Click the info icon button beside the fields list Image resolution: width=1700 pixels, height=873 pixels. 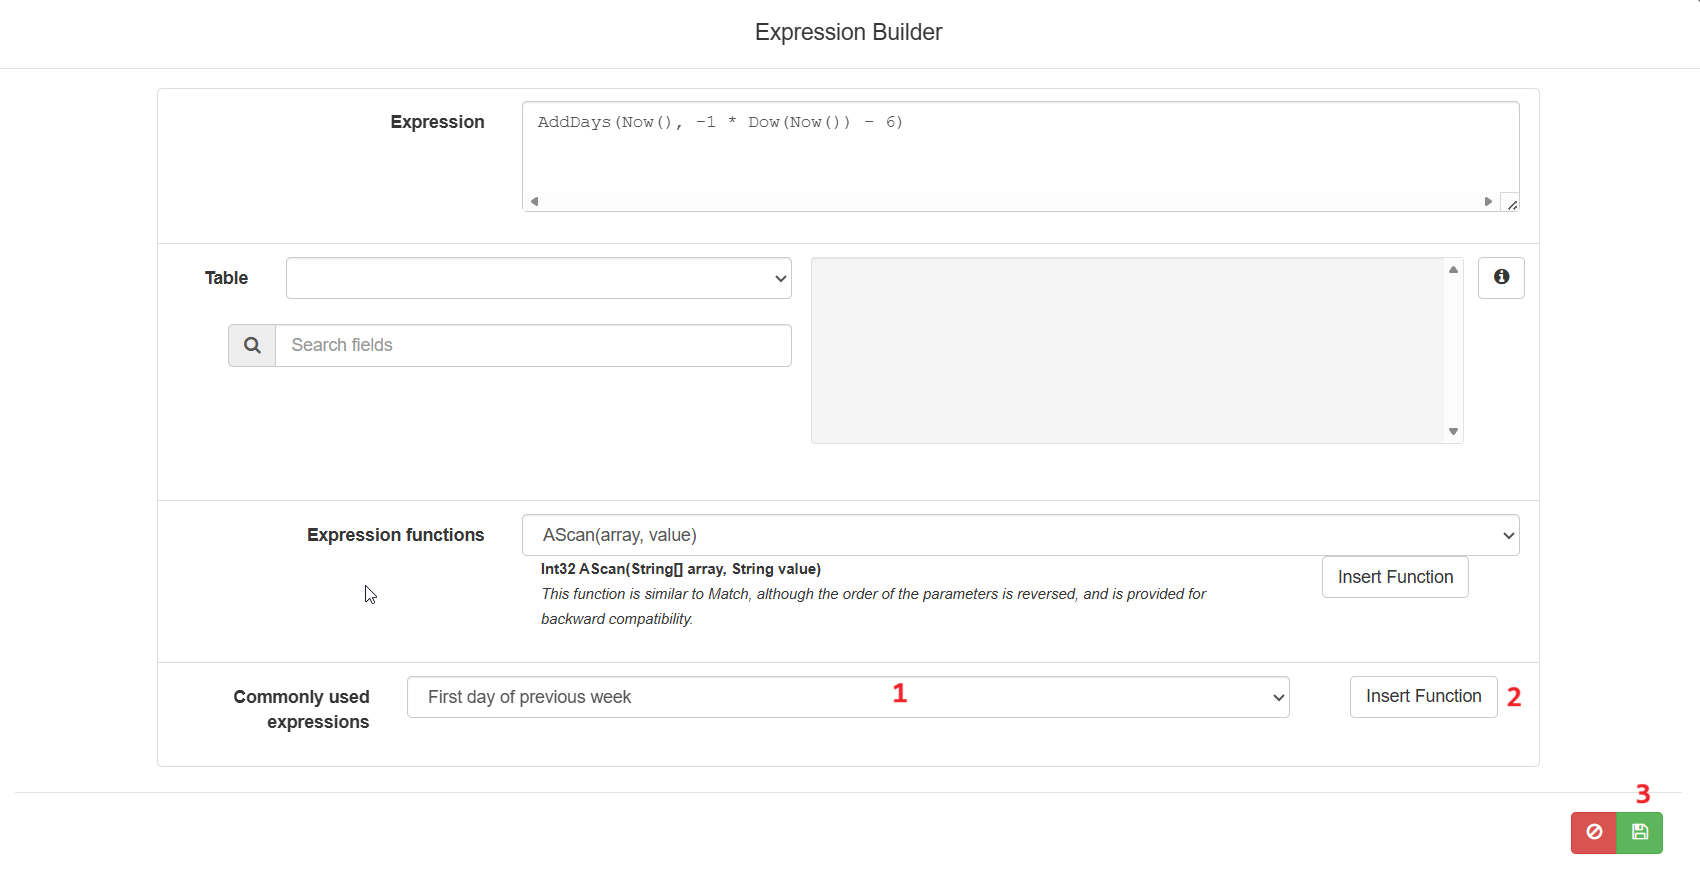pos(1501,277)
